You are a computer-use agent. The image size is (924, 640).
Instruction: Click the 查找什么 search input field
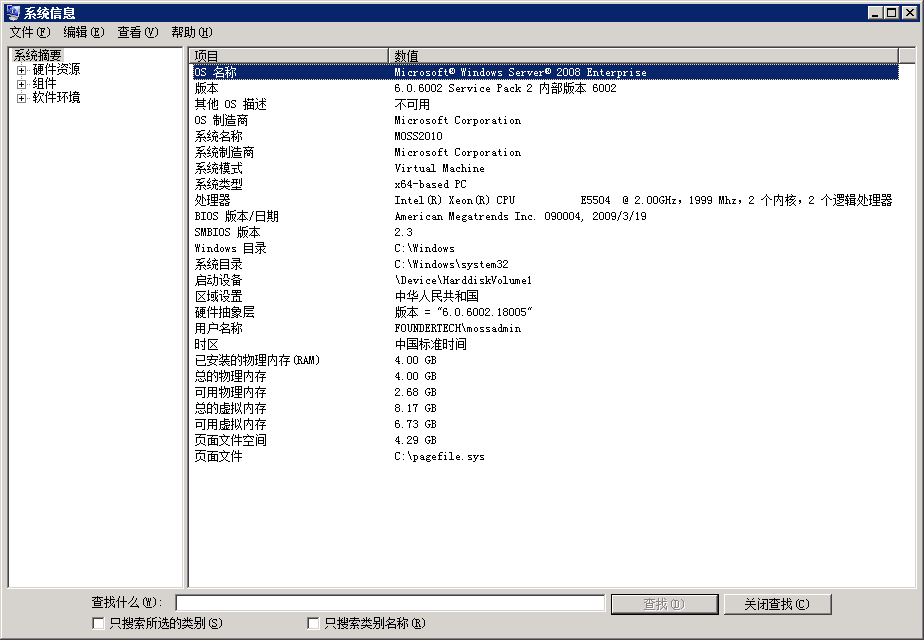tap(390, 603)
